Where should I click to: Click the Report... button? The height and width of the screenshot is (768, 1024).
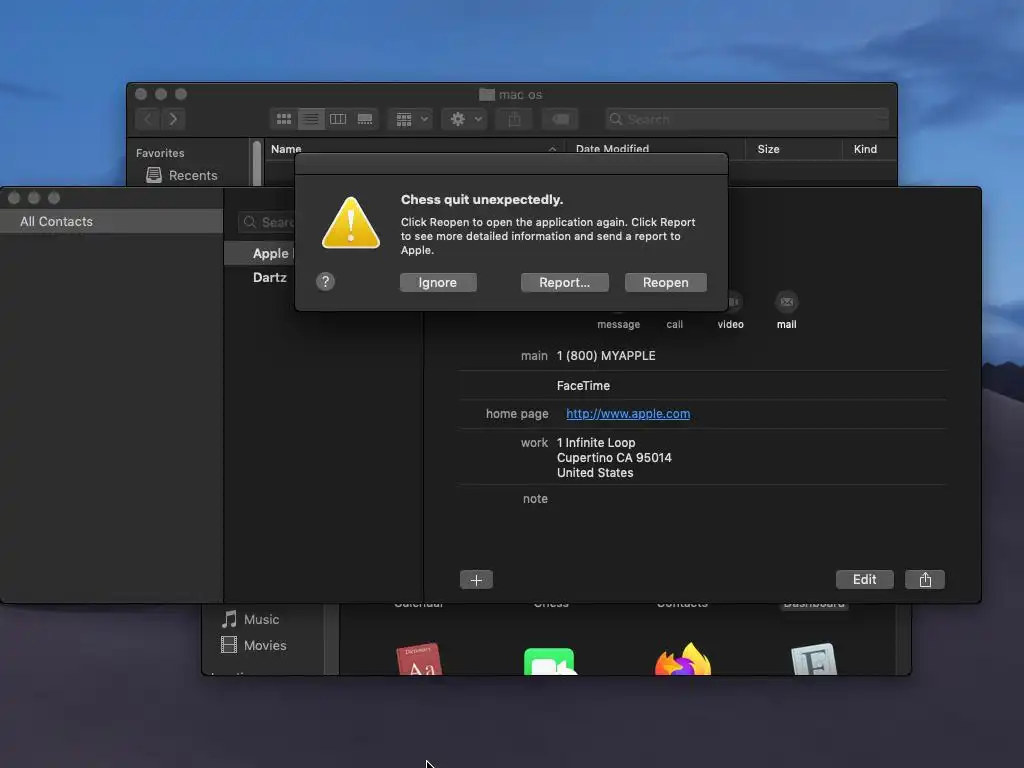(x=564, y=282)
